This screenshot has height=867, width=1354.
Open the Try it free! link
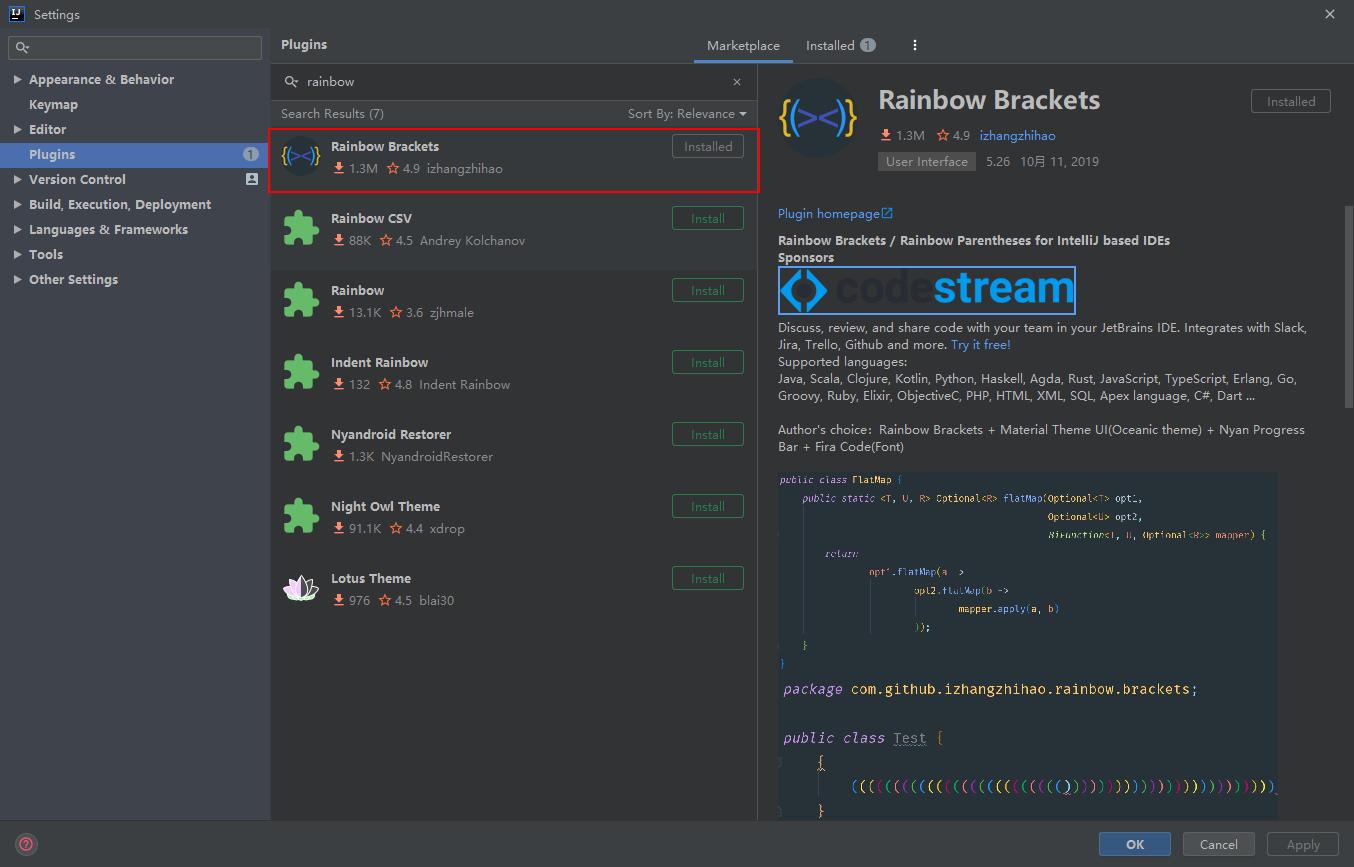[980, 344]
